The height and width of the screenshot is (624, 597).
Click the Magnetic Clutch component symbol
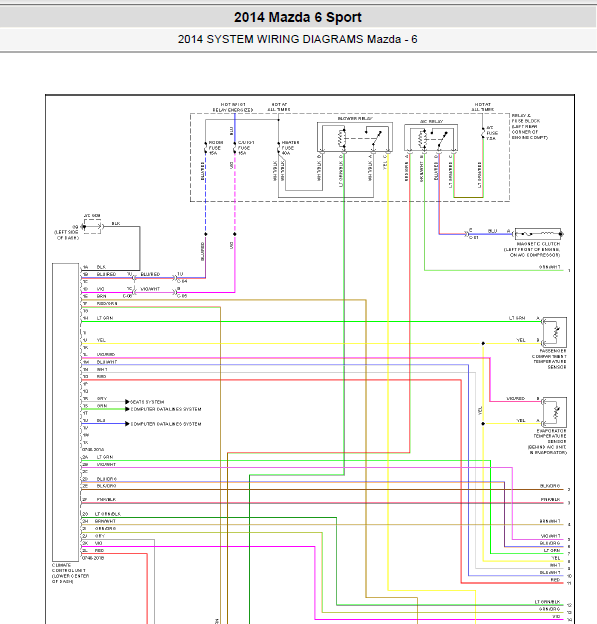click(x=539, y=234)
